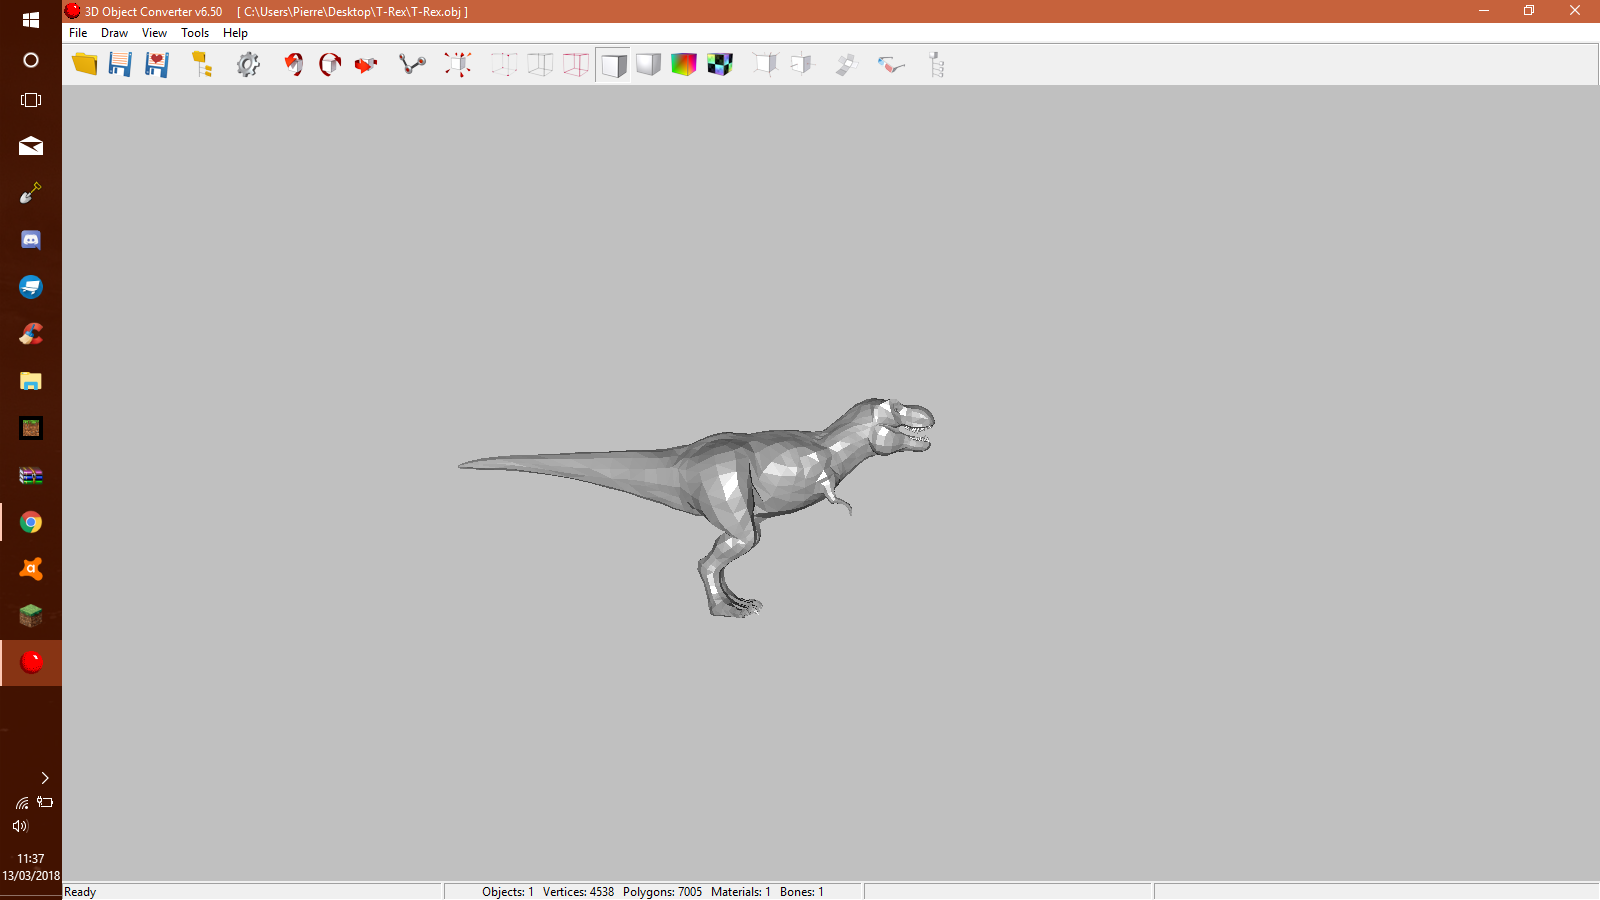Open Cortana search circle on taskbar
The image size is (1600, 900).
(31, 60)
